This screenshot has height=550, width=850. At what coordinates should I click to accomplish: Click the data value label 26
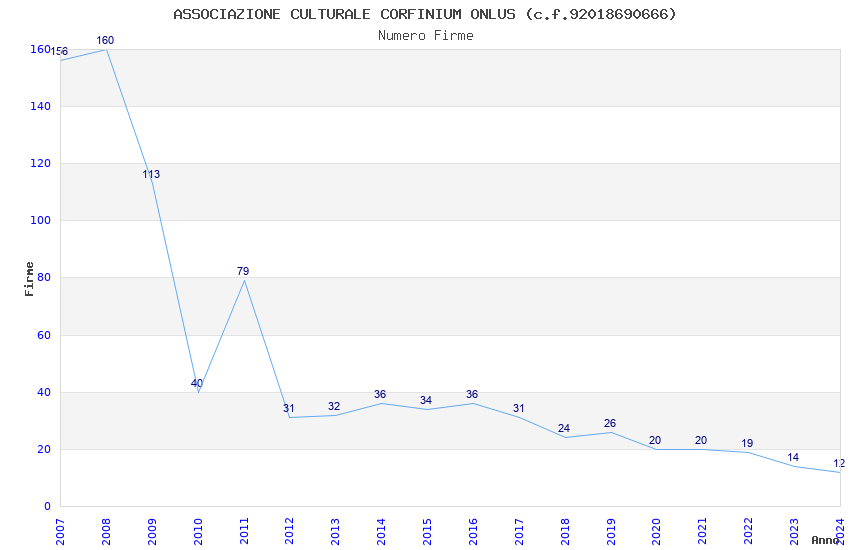610,423
